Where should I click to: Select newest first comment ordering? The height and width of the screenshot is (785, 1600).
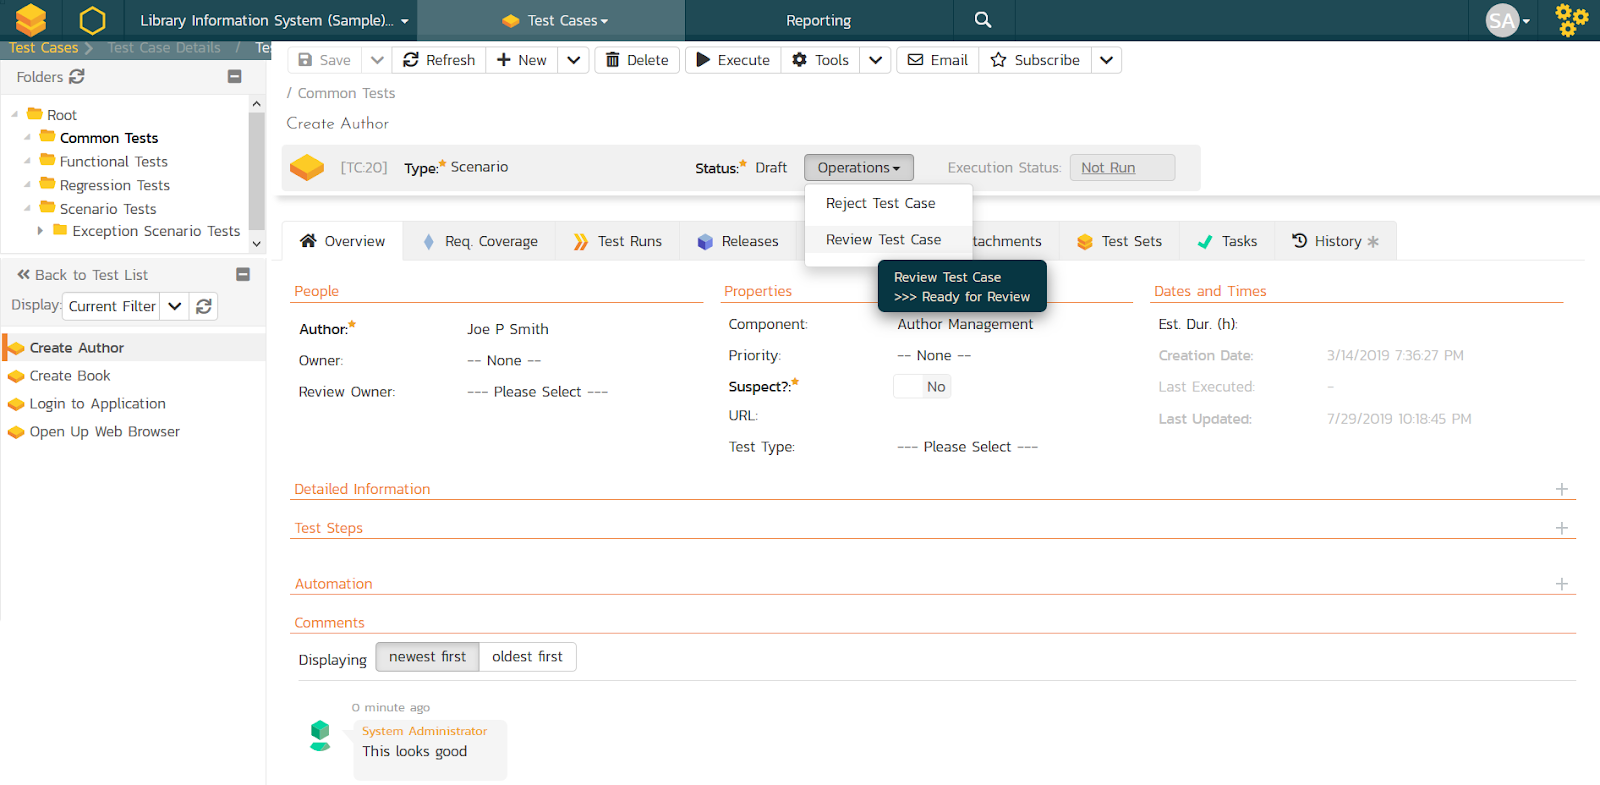point(427,657)
